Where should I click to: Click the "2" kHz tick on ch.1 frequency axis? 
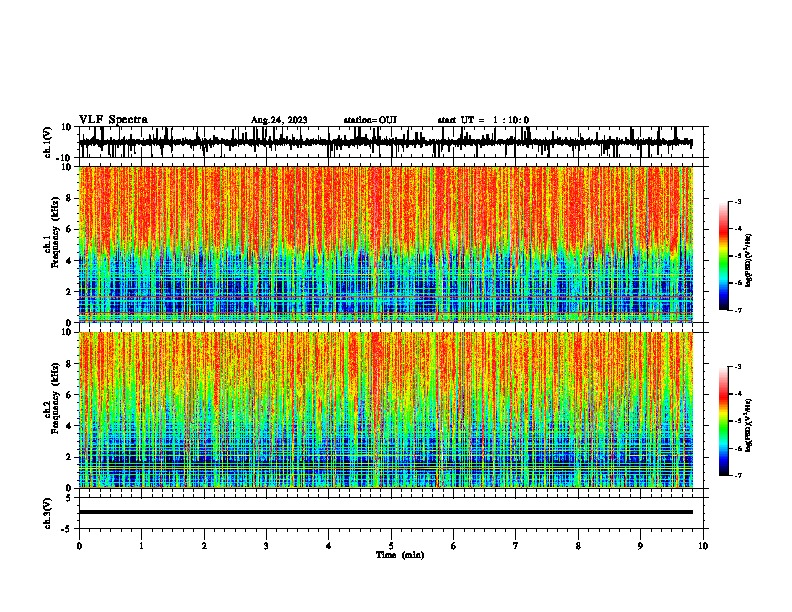click(69, 291)
